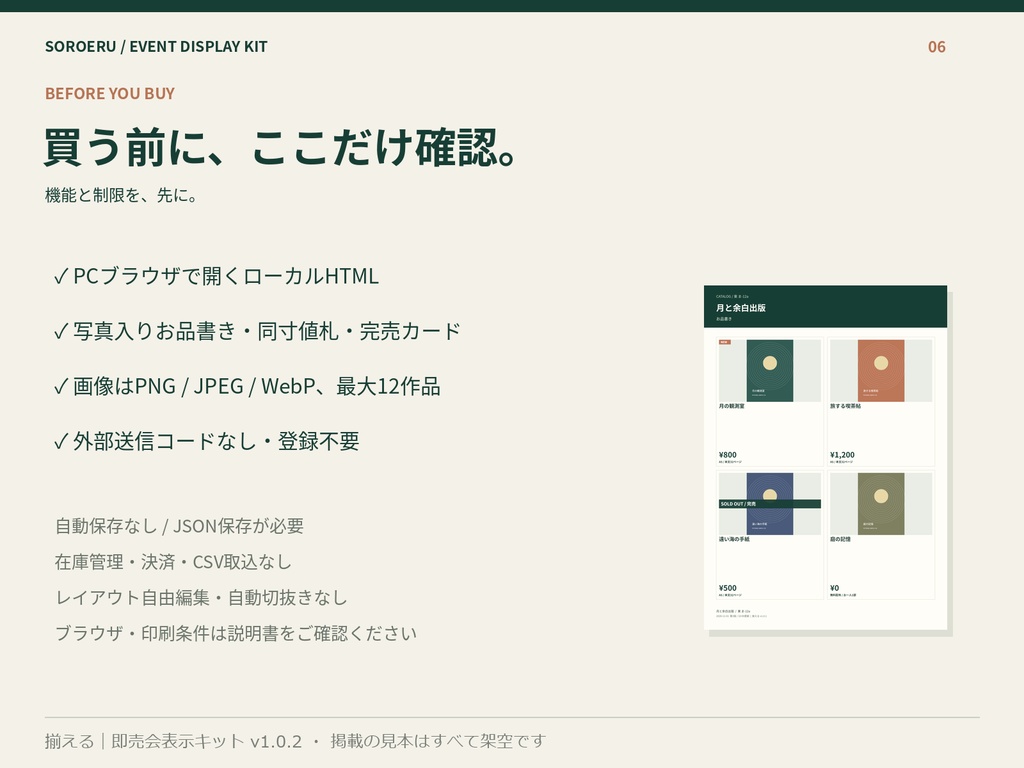Click the ¥800 price
Screen dimensions: 1024x768
pyautogui.click(x=728, y=455)
